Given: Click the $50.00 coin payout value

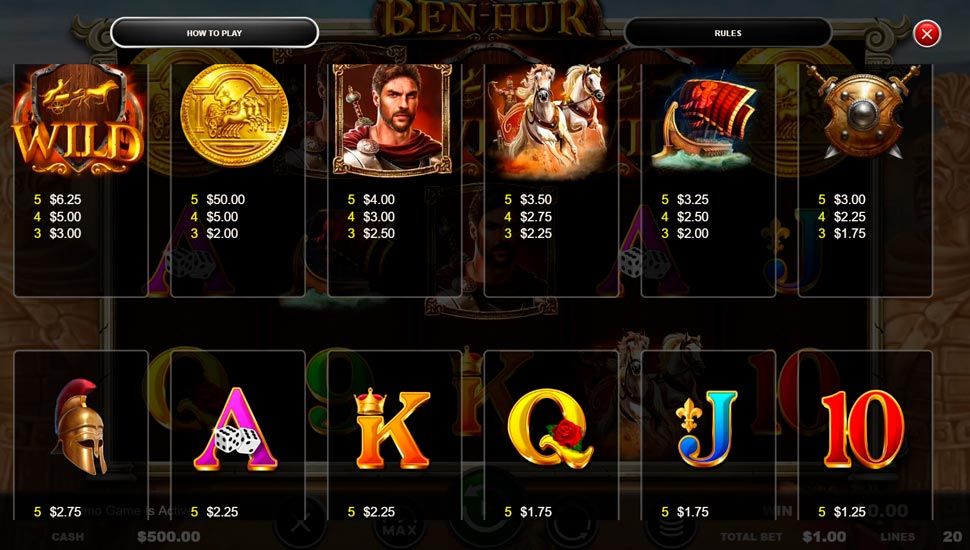Looking at the screenshot, I should (x=226, y=199).
